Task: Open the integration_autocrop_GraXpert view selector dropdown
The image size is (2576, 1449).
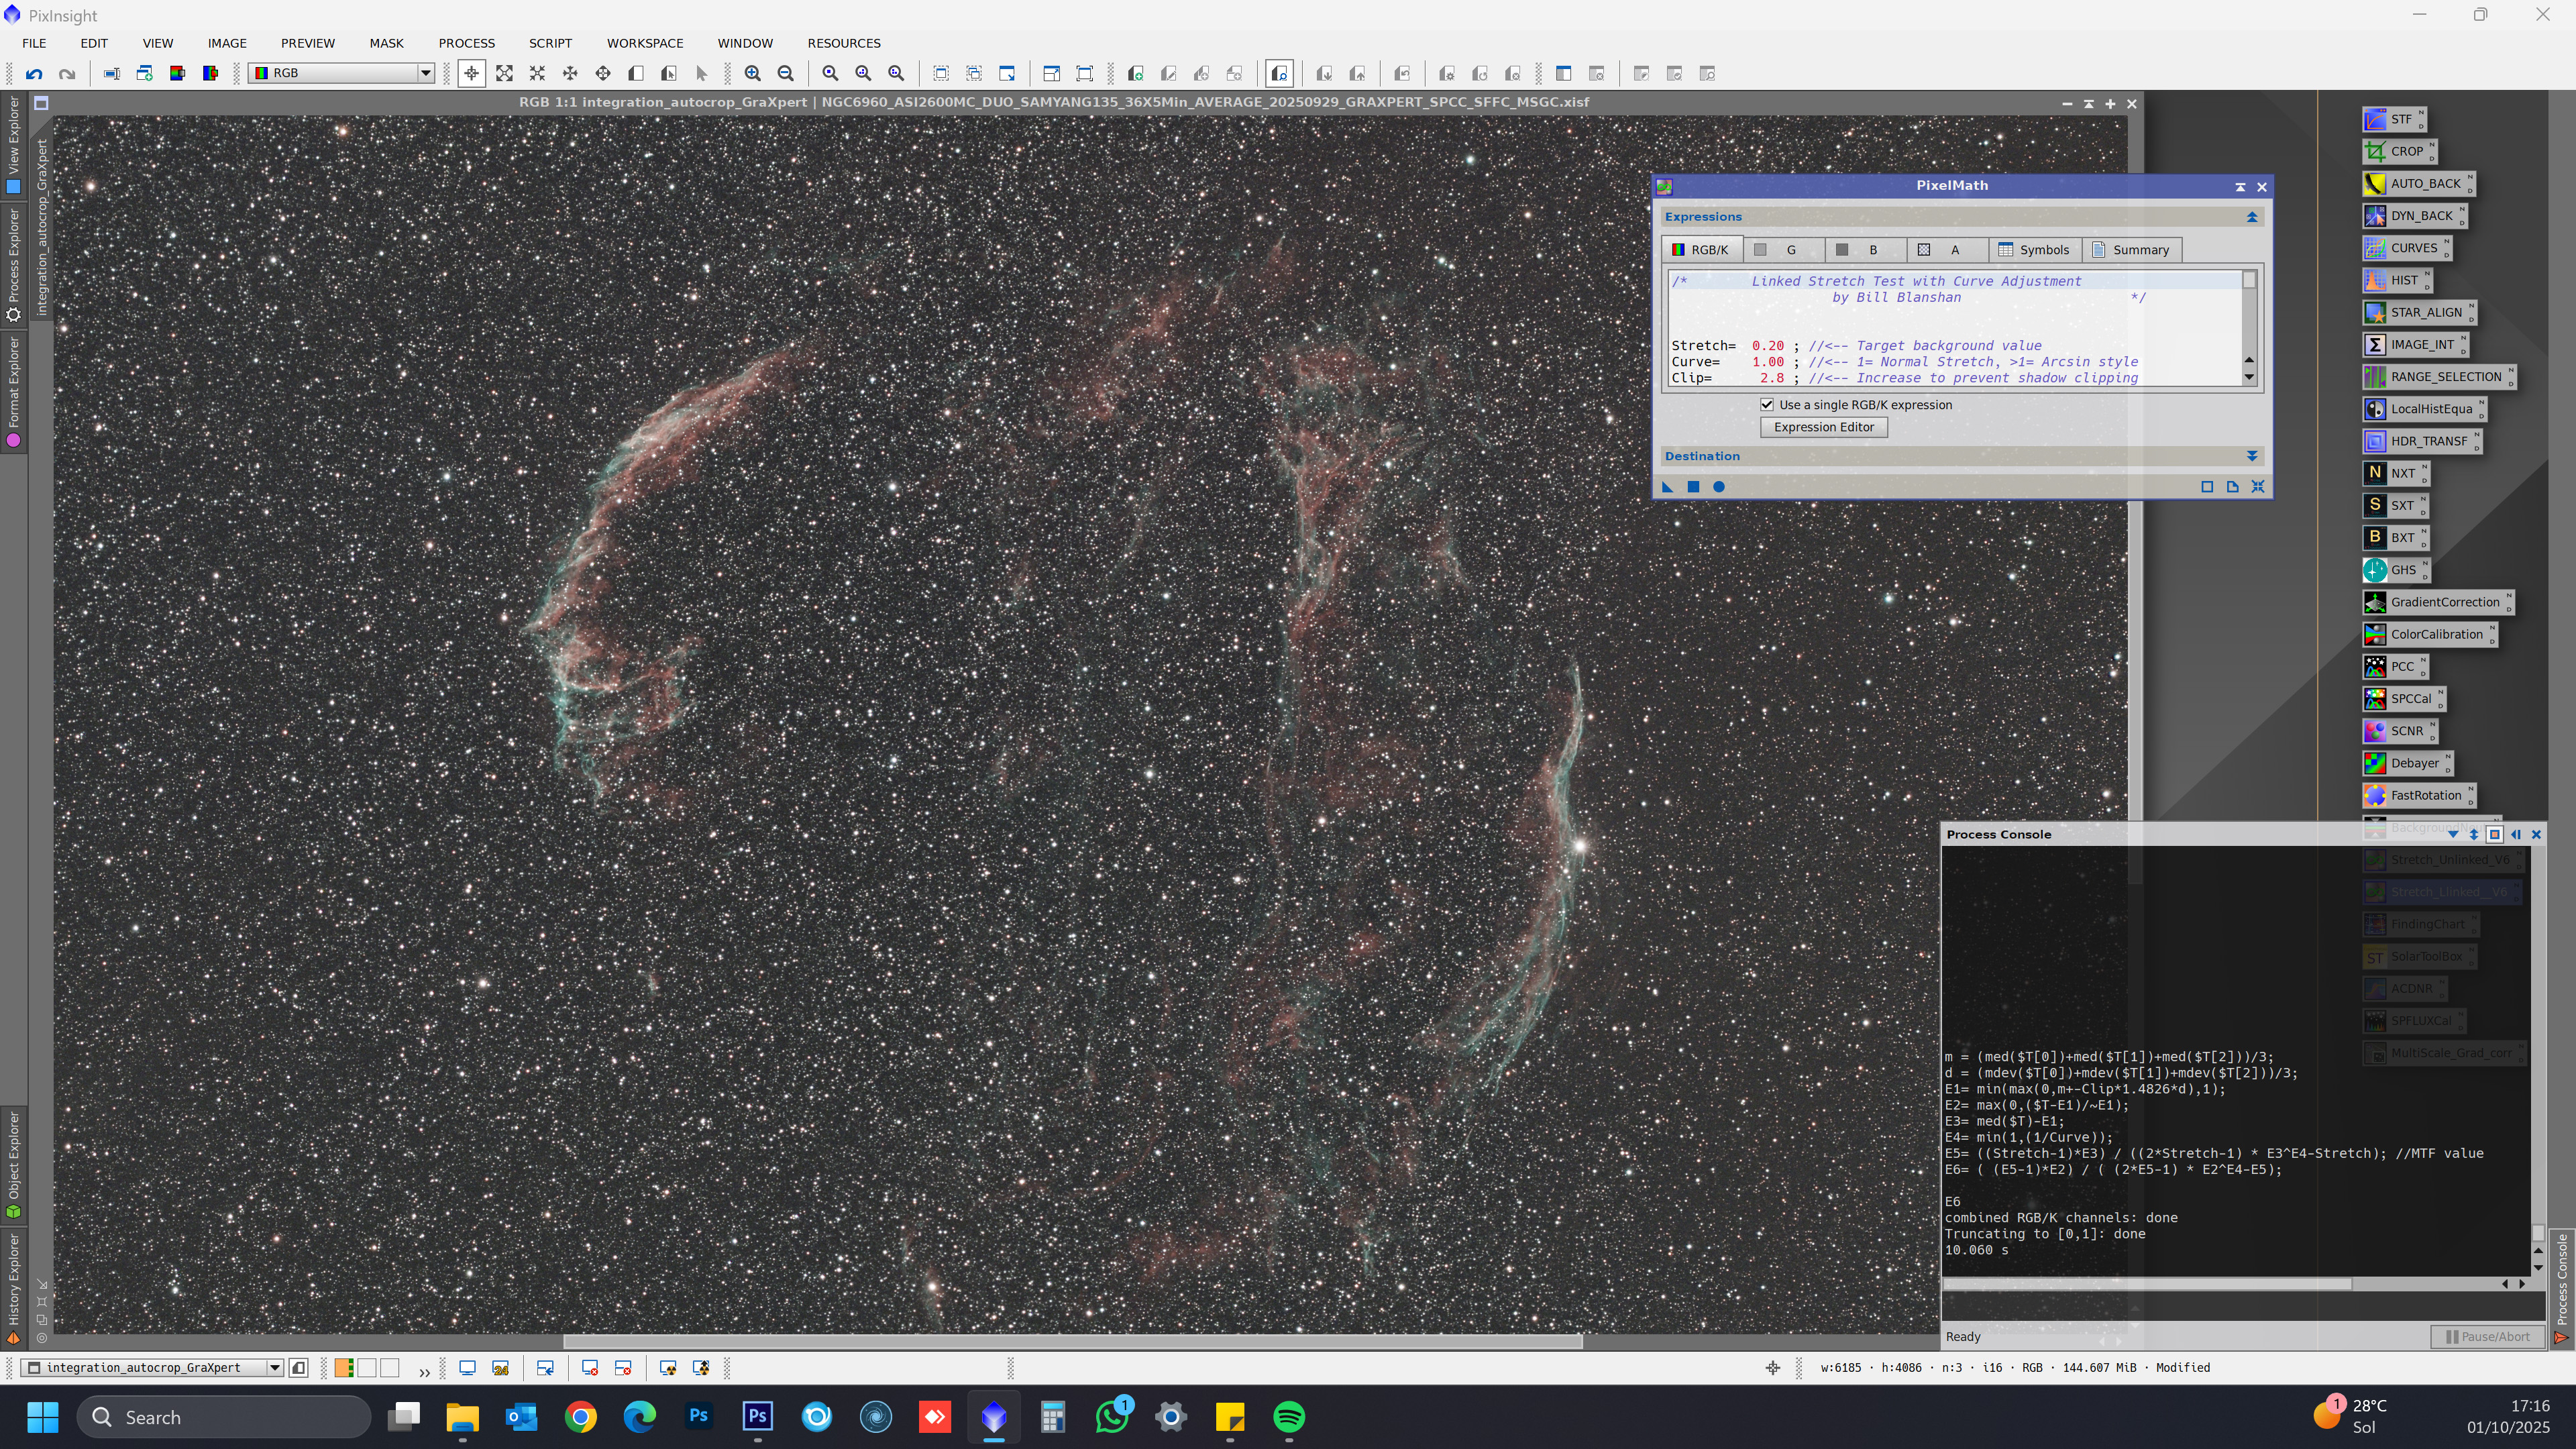Action: pyautogui.click(x=274, y=1368)
